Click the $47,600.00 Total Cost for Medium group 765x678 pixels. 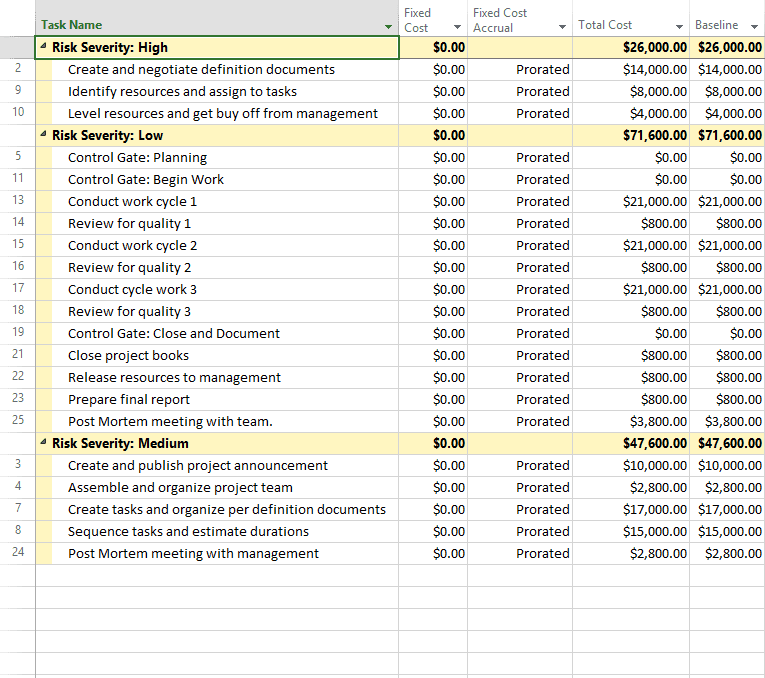pos(655,443)
